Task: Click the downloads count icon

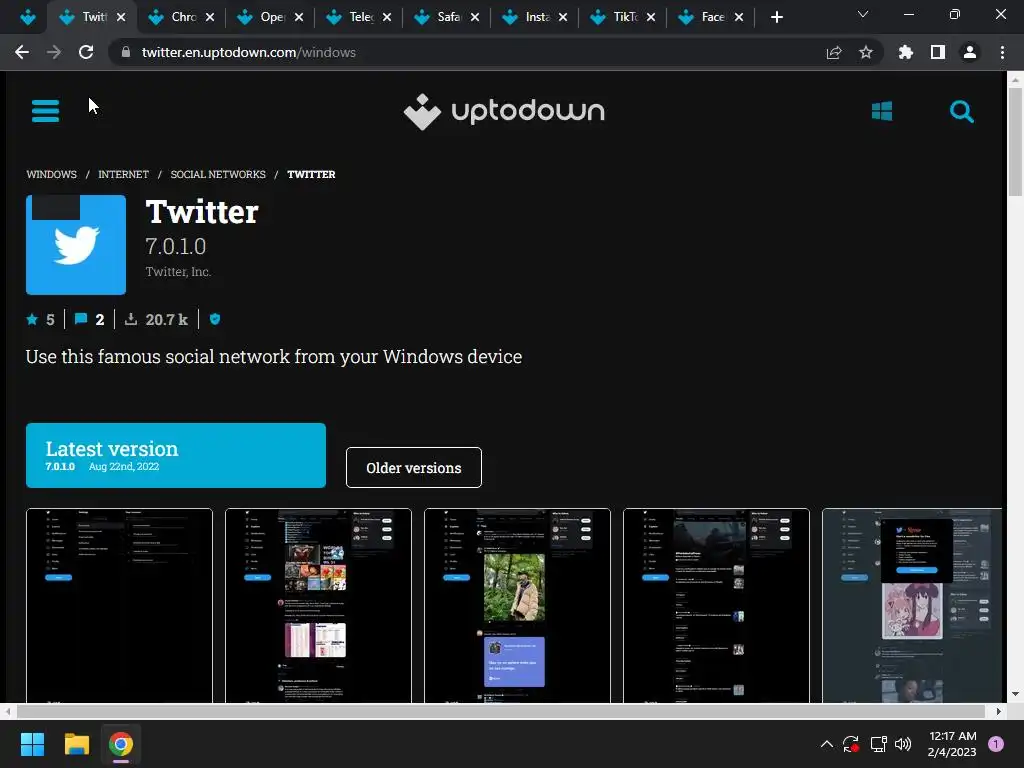Action: coord(131,319)
